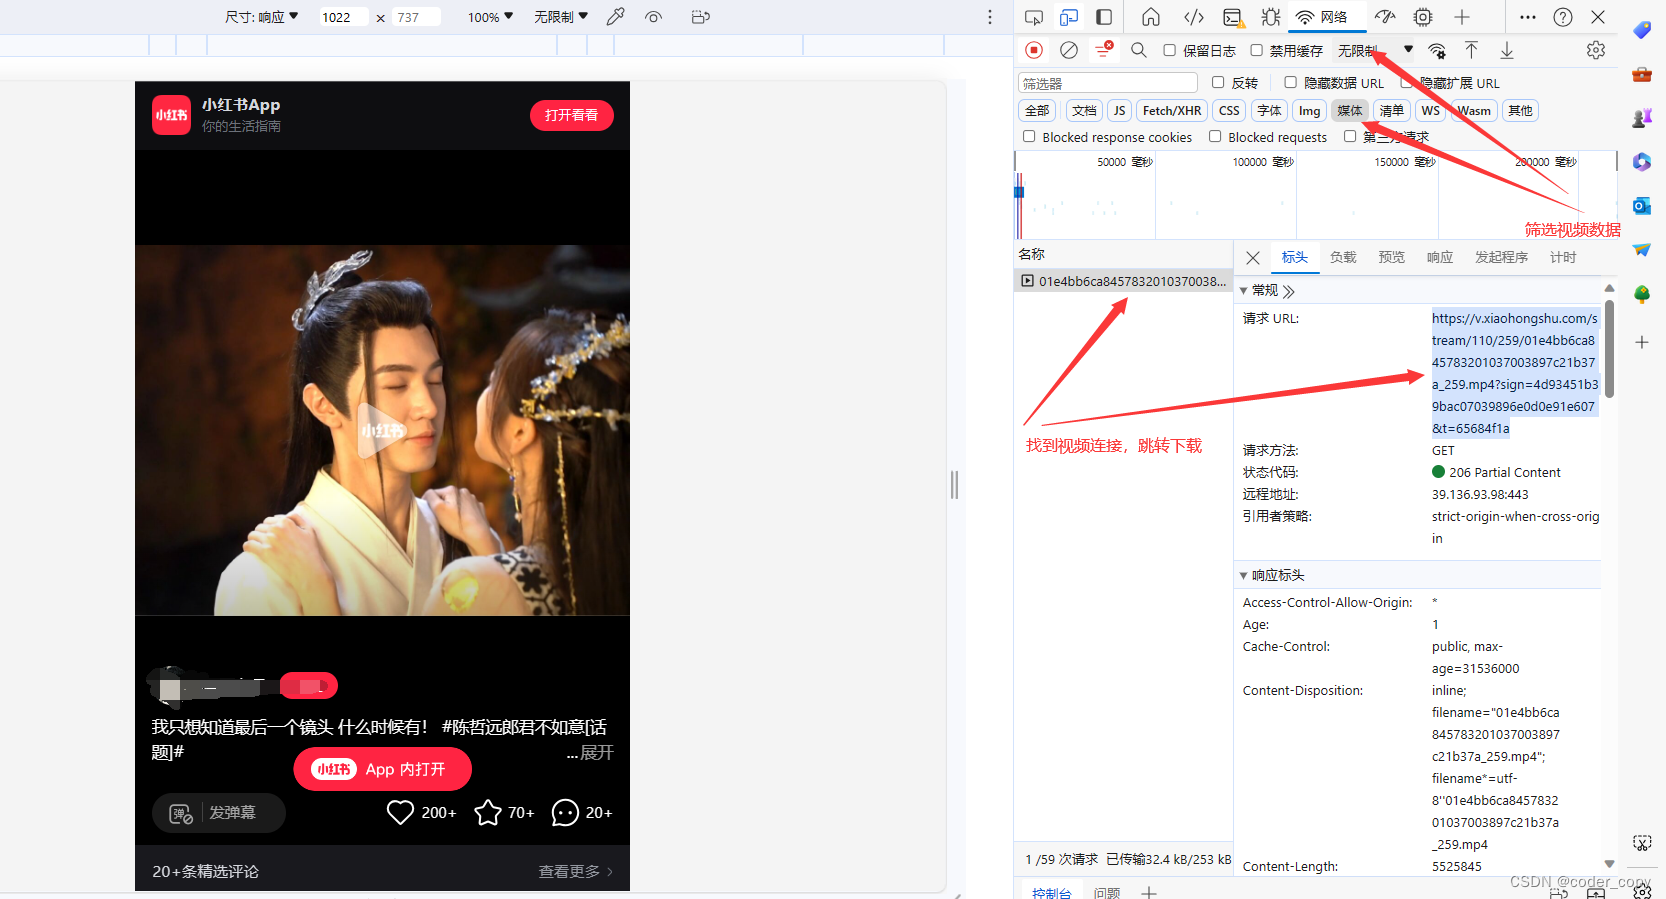Open the 尺寸: 响应 dropdown

(262, 17)
